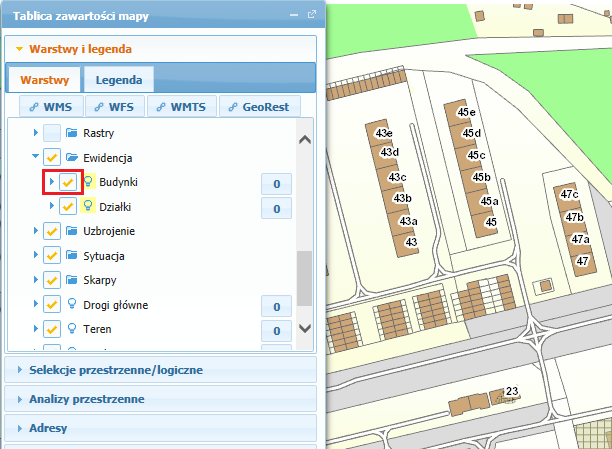Open the WFS service link
This screenshot has height=449, width=612.
(x=115, y=107)
